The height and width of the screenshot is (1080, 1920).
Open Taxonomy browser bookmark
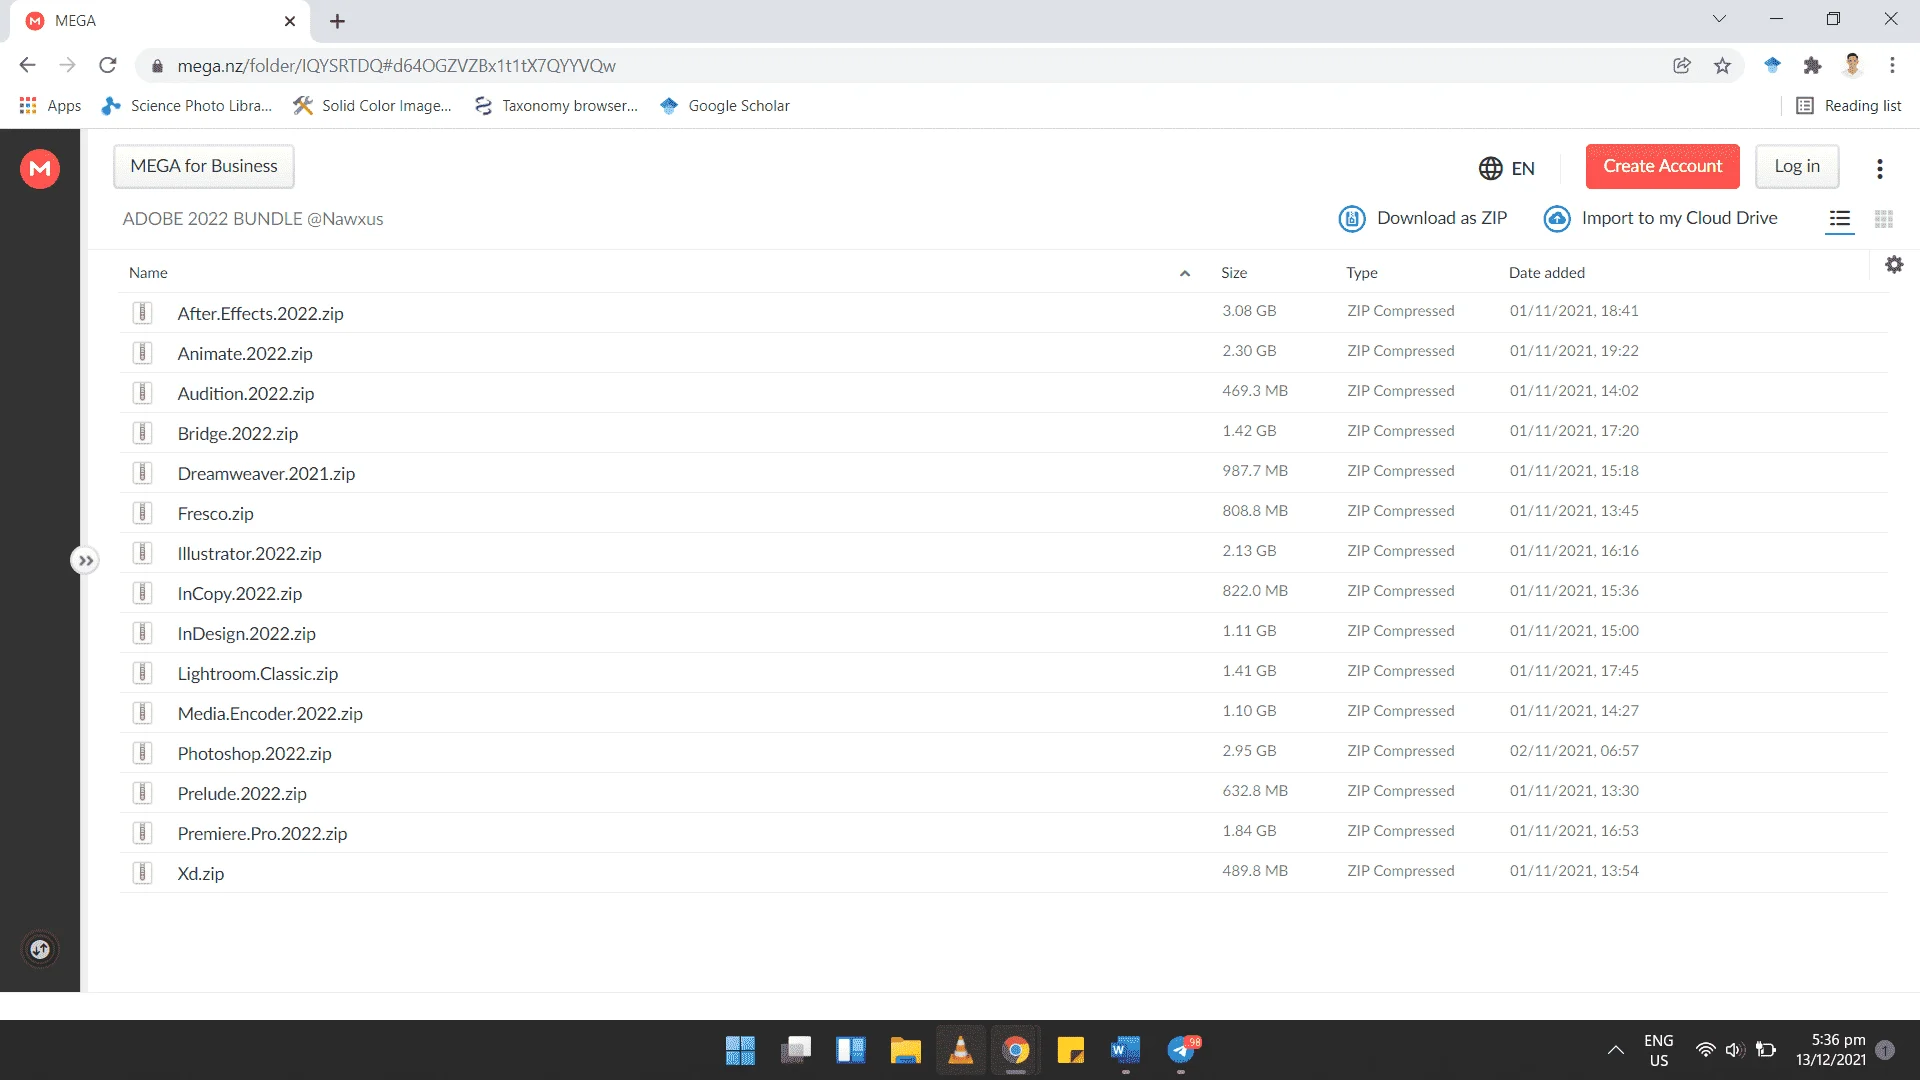[555, 106]
